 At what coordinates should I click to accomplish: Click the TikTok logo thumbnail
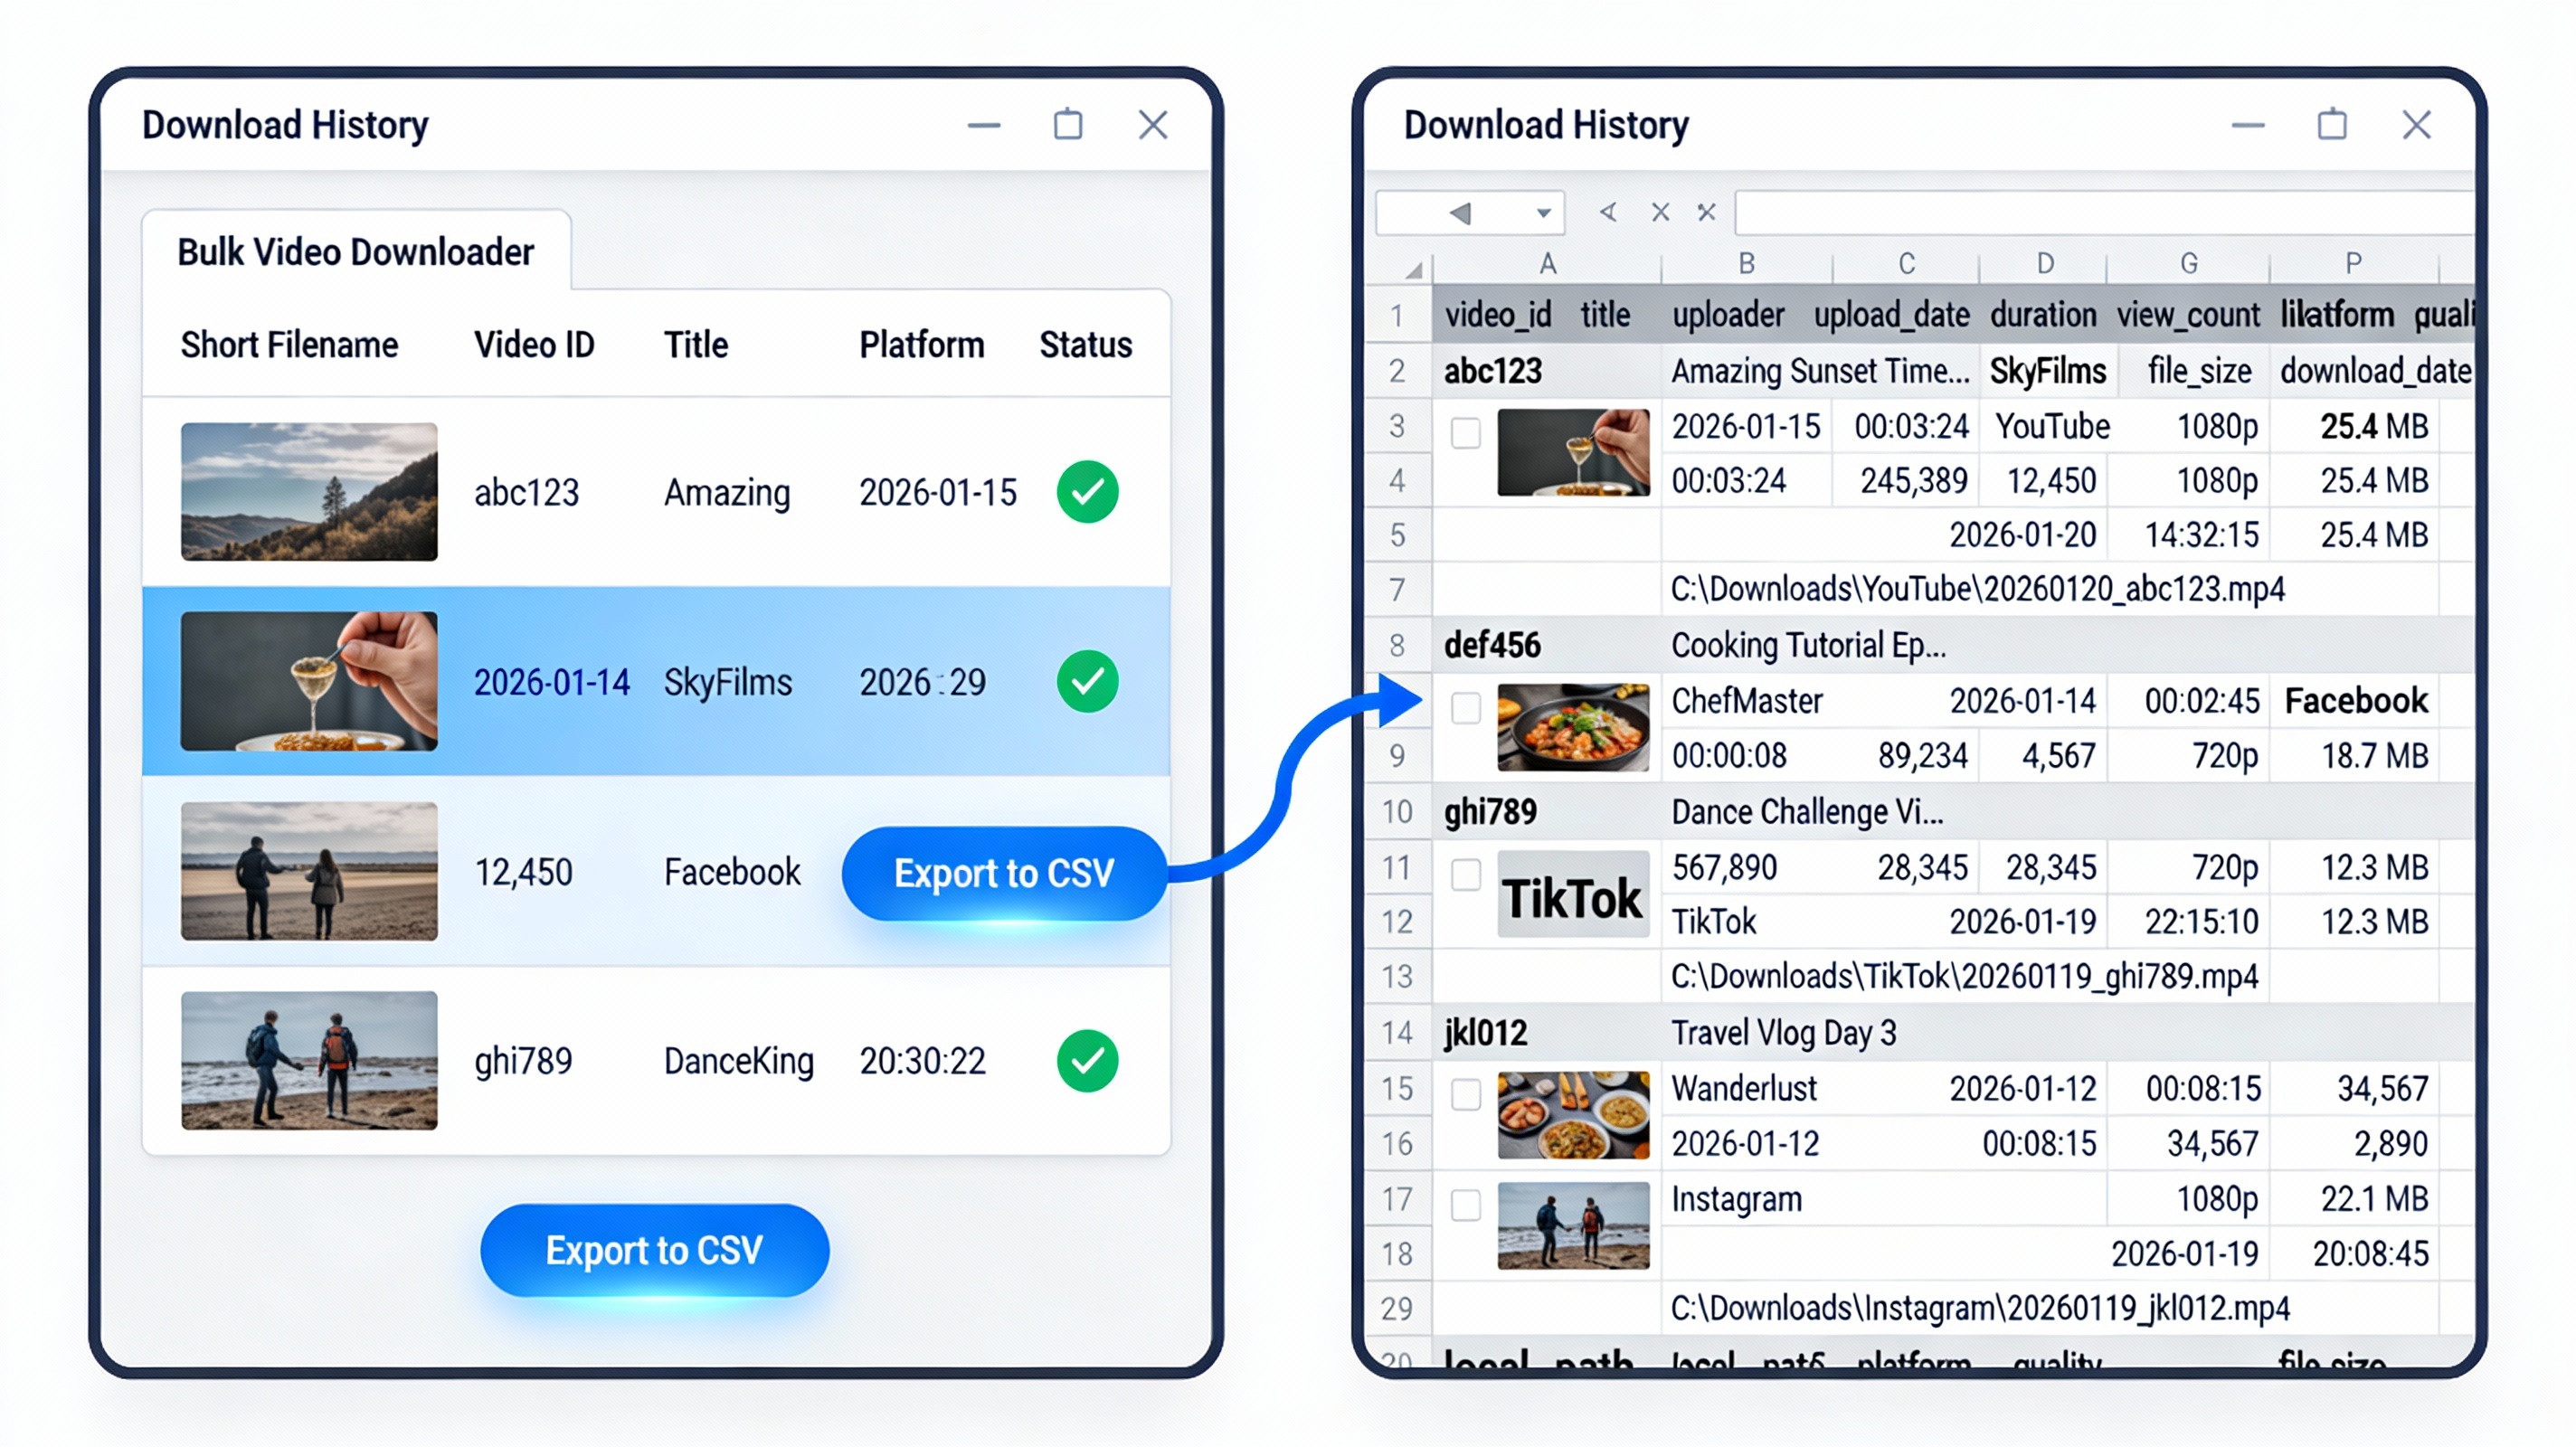(1573, 894)
